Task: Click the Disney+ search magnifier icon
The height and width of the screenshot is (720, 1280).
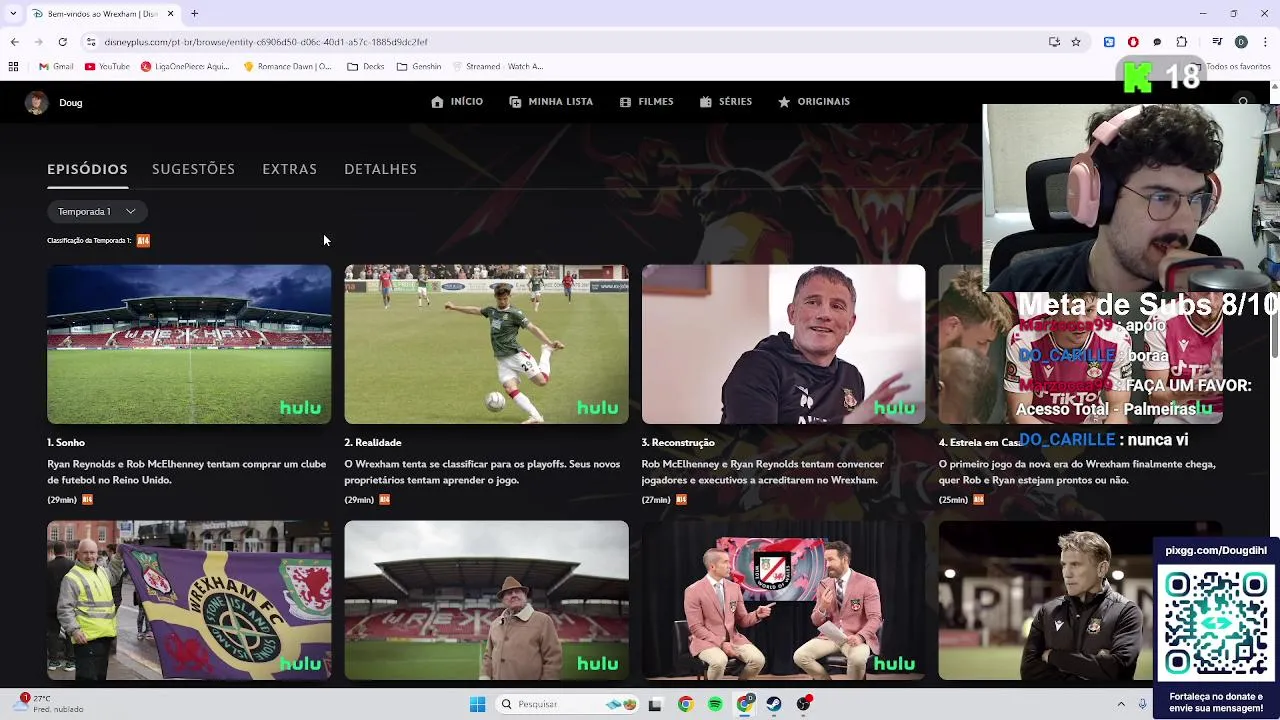Action: 1243,102
